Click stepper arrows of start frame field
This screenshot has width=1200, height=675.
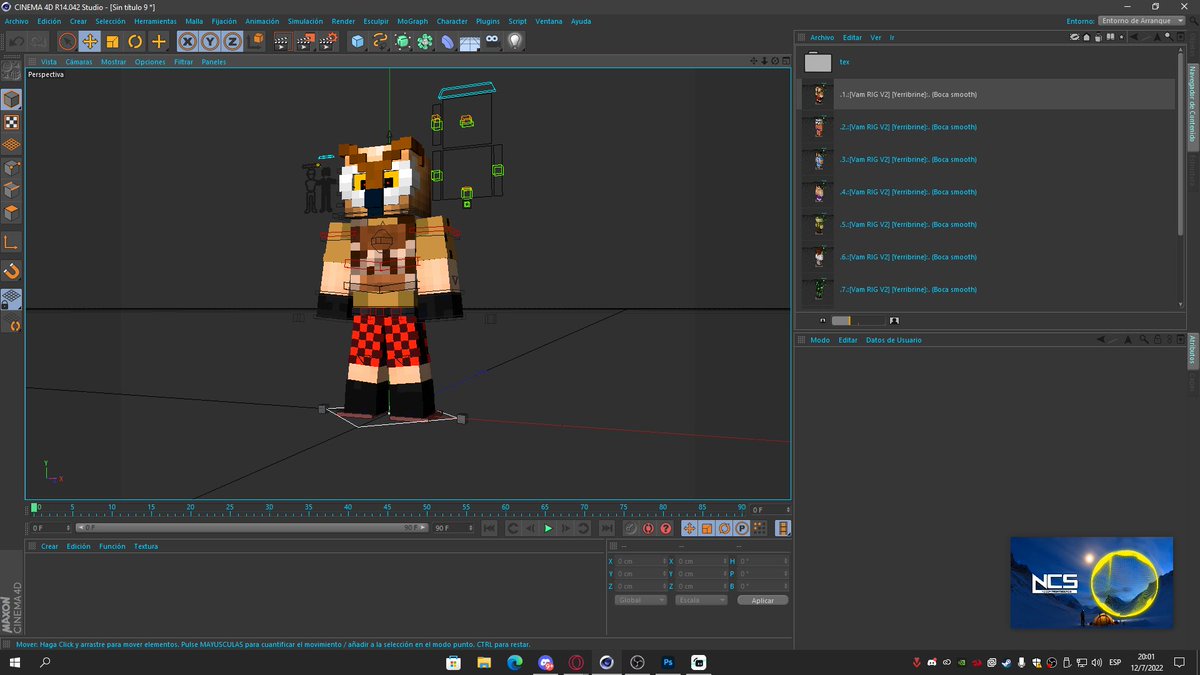(69, 528)
